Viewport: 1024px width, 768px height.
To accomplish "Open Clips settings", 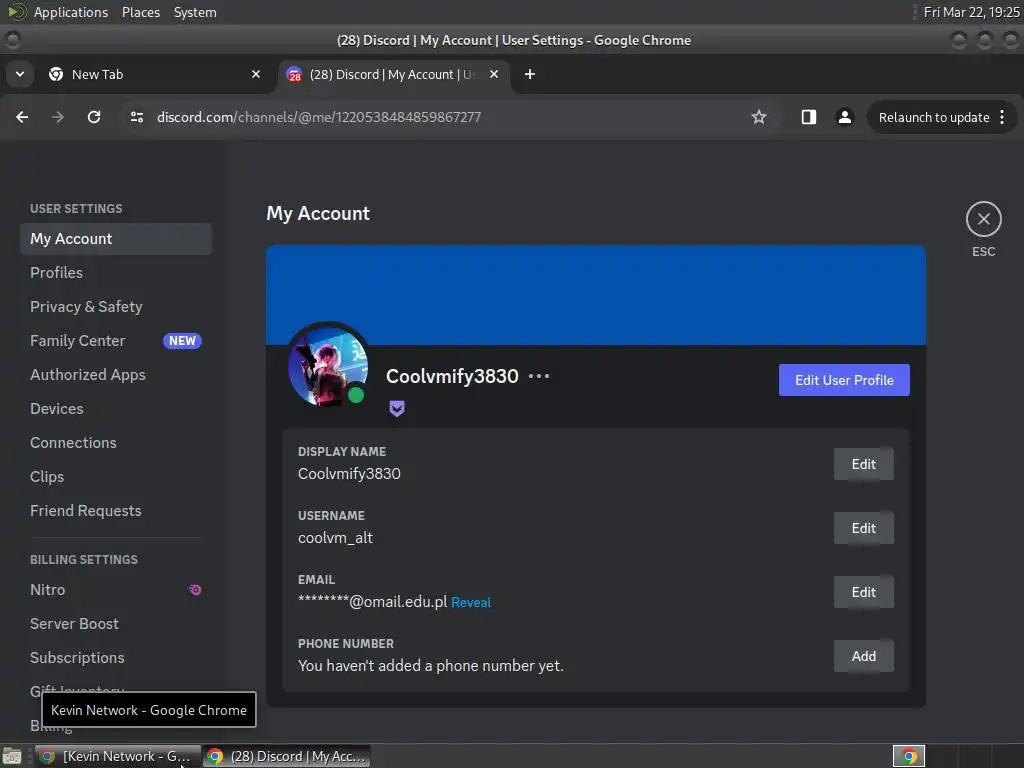I will (116, 477).
